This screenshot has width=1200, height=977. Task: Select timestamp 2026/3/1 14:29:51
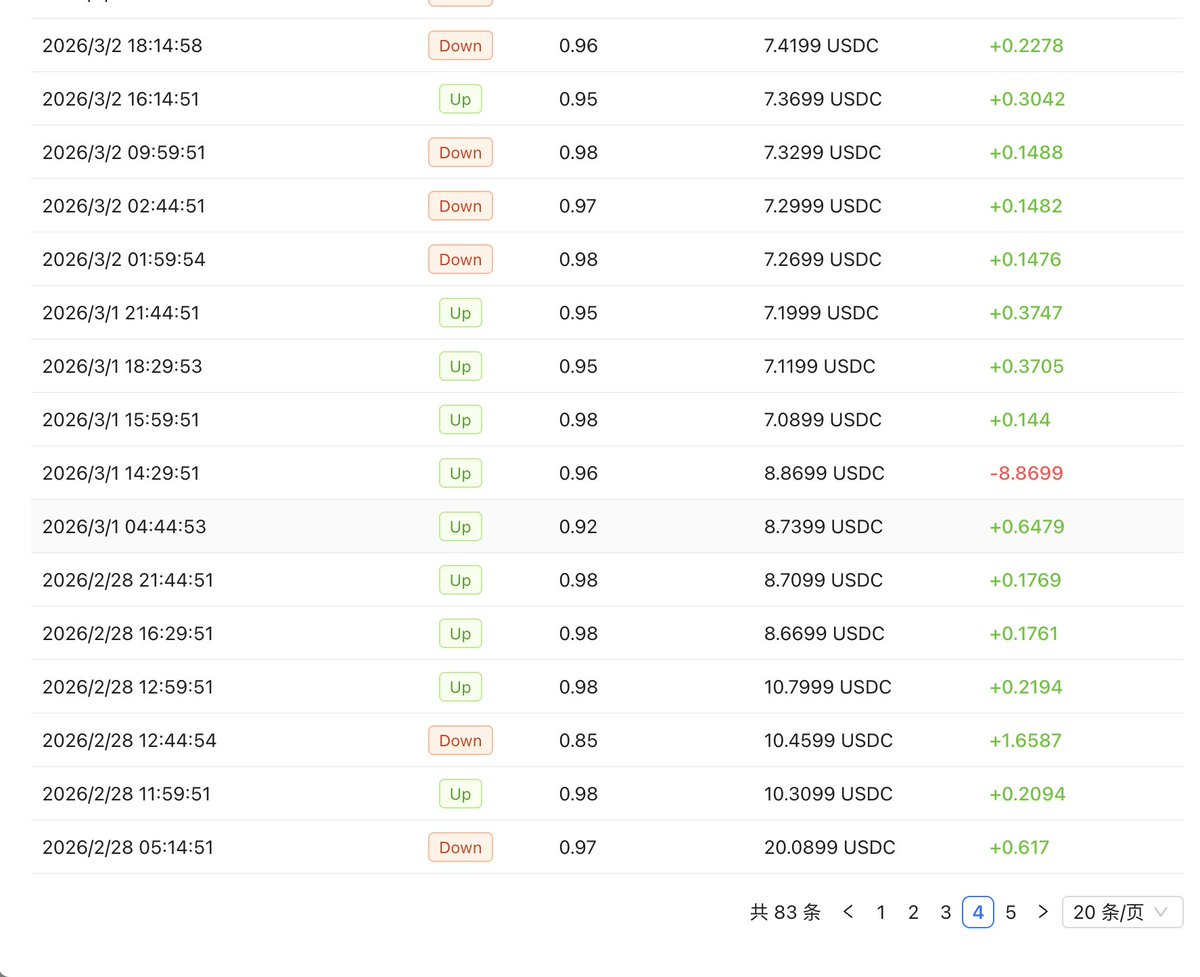[x=121, y=473]
